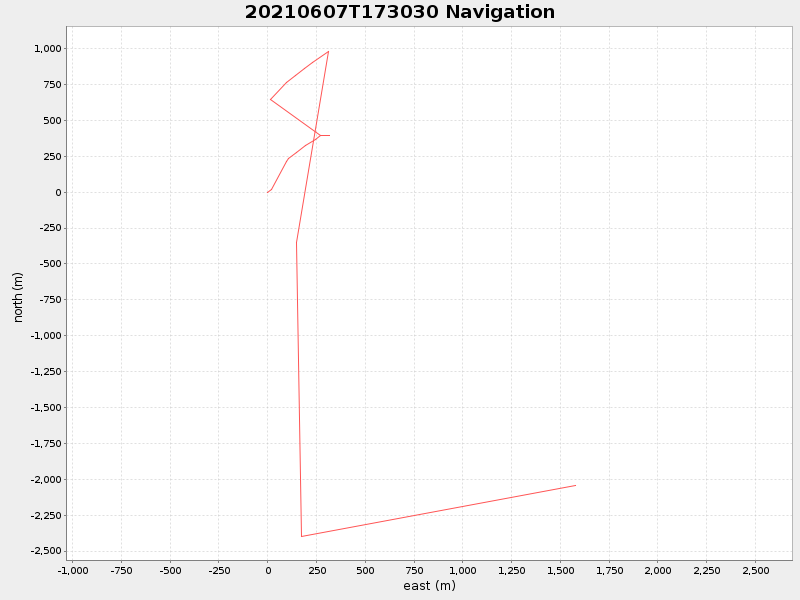Click the 'east (m)' axis label

click(x=429, y=586)
